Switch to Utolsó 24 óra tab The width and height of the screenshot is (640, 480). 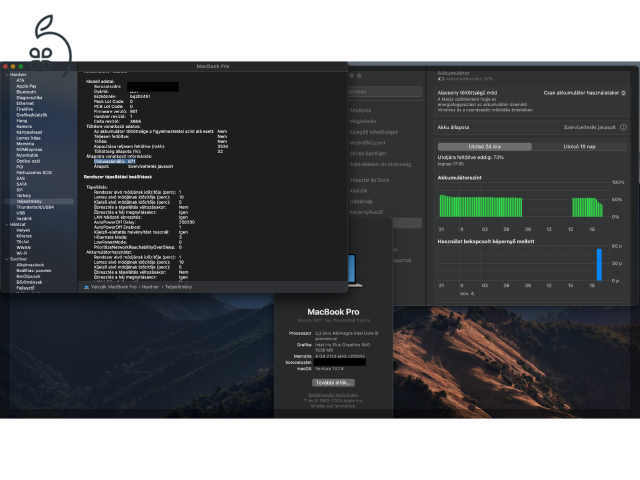(x=483, y=146)
